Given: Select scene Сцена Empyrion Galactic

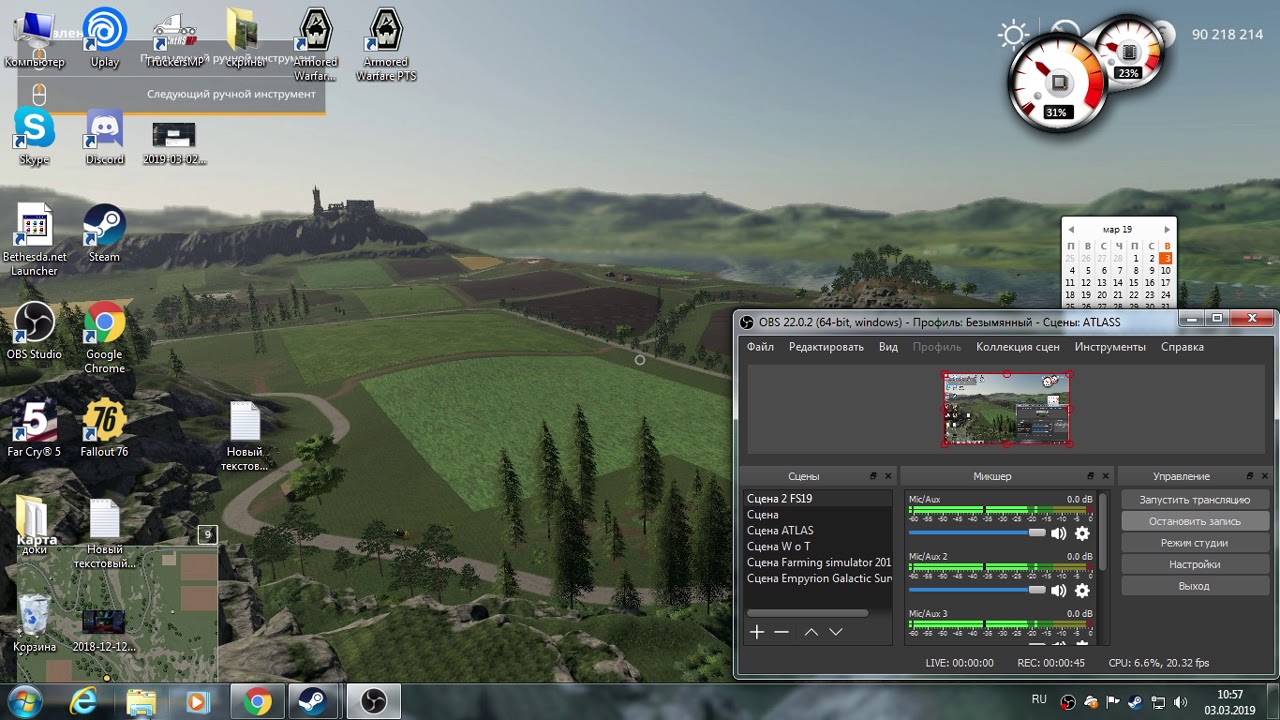Looking at the screenshot, I should pos(817,578).
